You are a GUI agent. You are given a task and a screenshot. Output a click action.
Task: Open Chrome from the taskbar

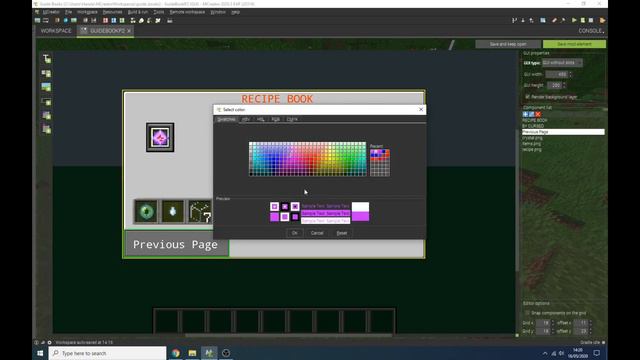click(x=176, y=353)
